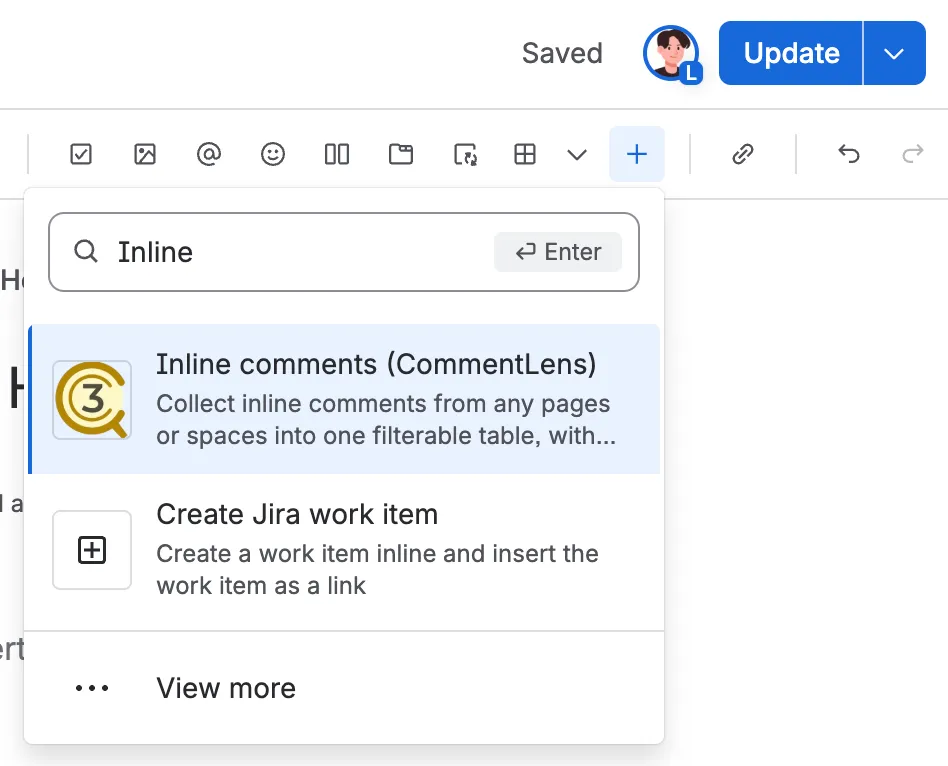Click the Saved status text
This screenshot has height=766, width=948.
tap(562, 53)
